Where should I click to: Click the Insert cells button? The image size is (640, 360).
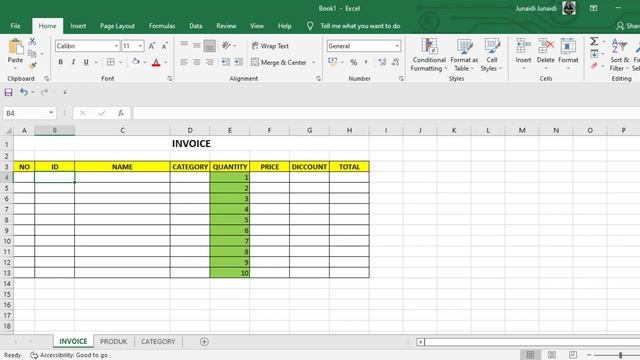(x=523, y=54)
